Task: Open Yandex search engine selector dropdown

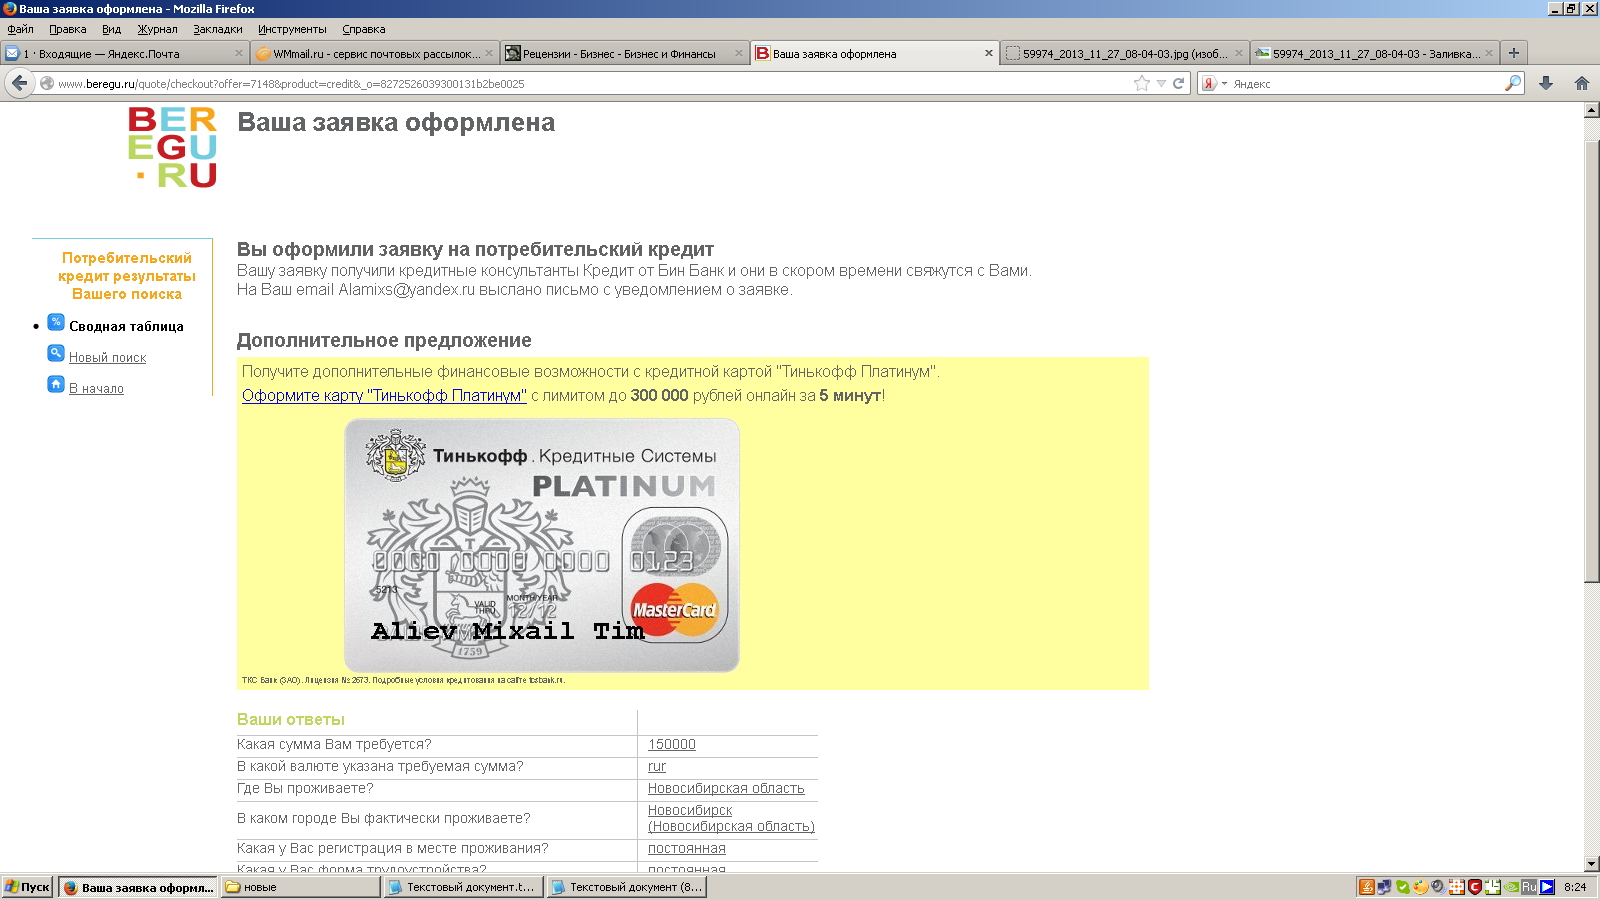Action: (1213, 83)
